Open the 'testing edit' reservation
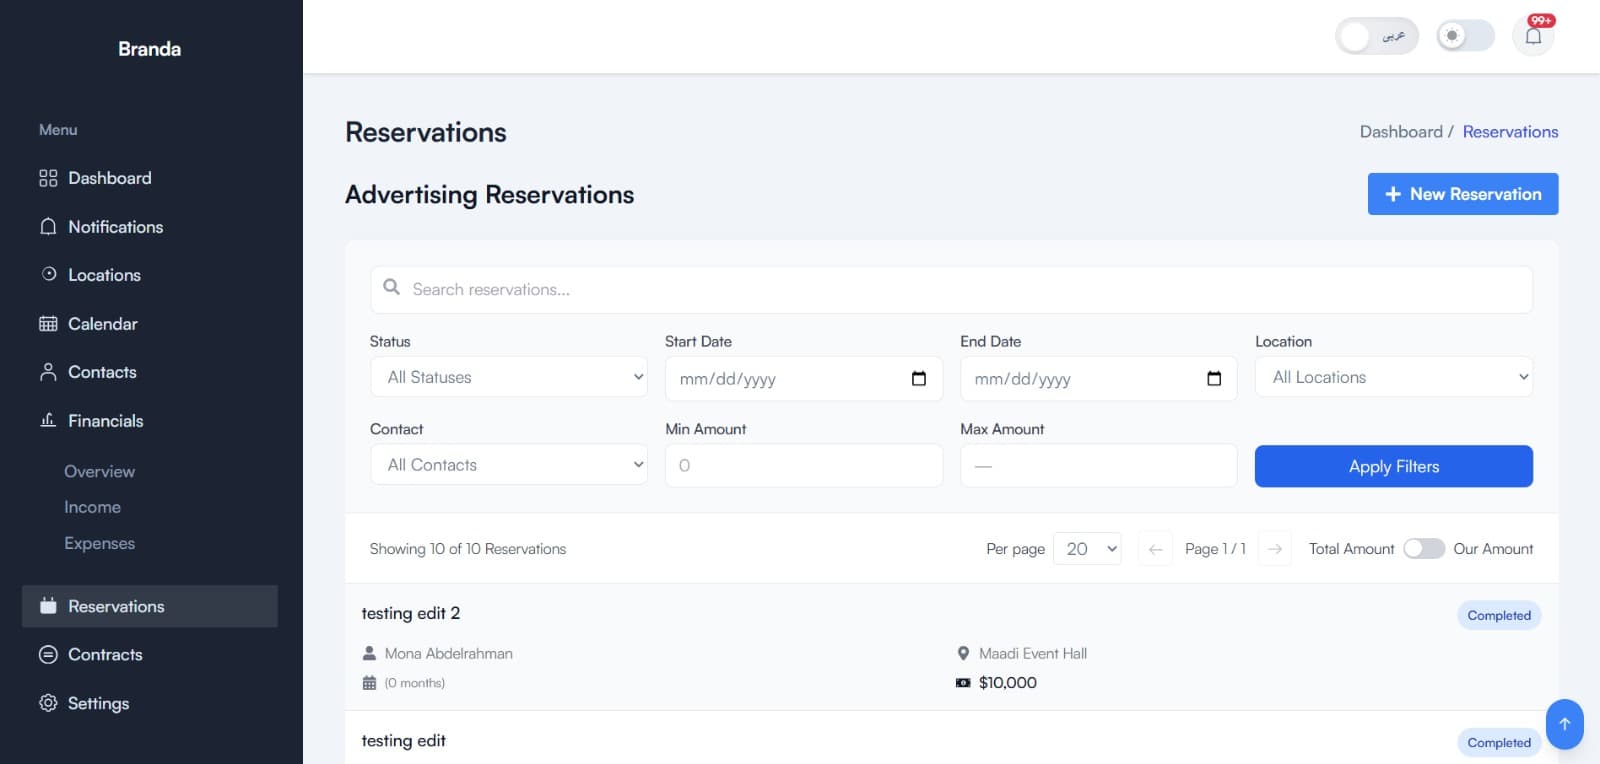This screenshot has width=1600, height=764. pyautogui.click(x=404, y=740)
